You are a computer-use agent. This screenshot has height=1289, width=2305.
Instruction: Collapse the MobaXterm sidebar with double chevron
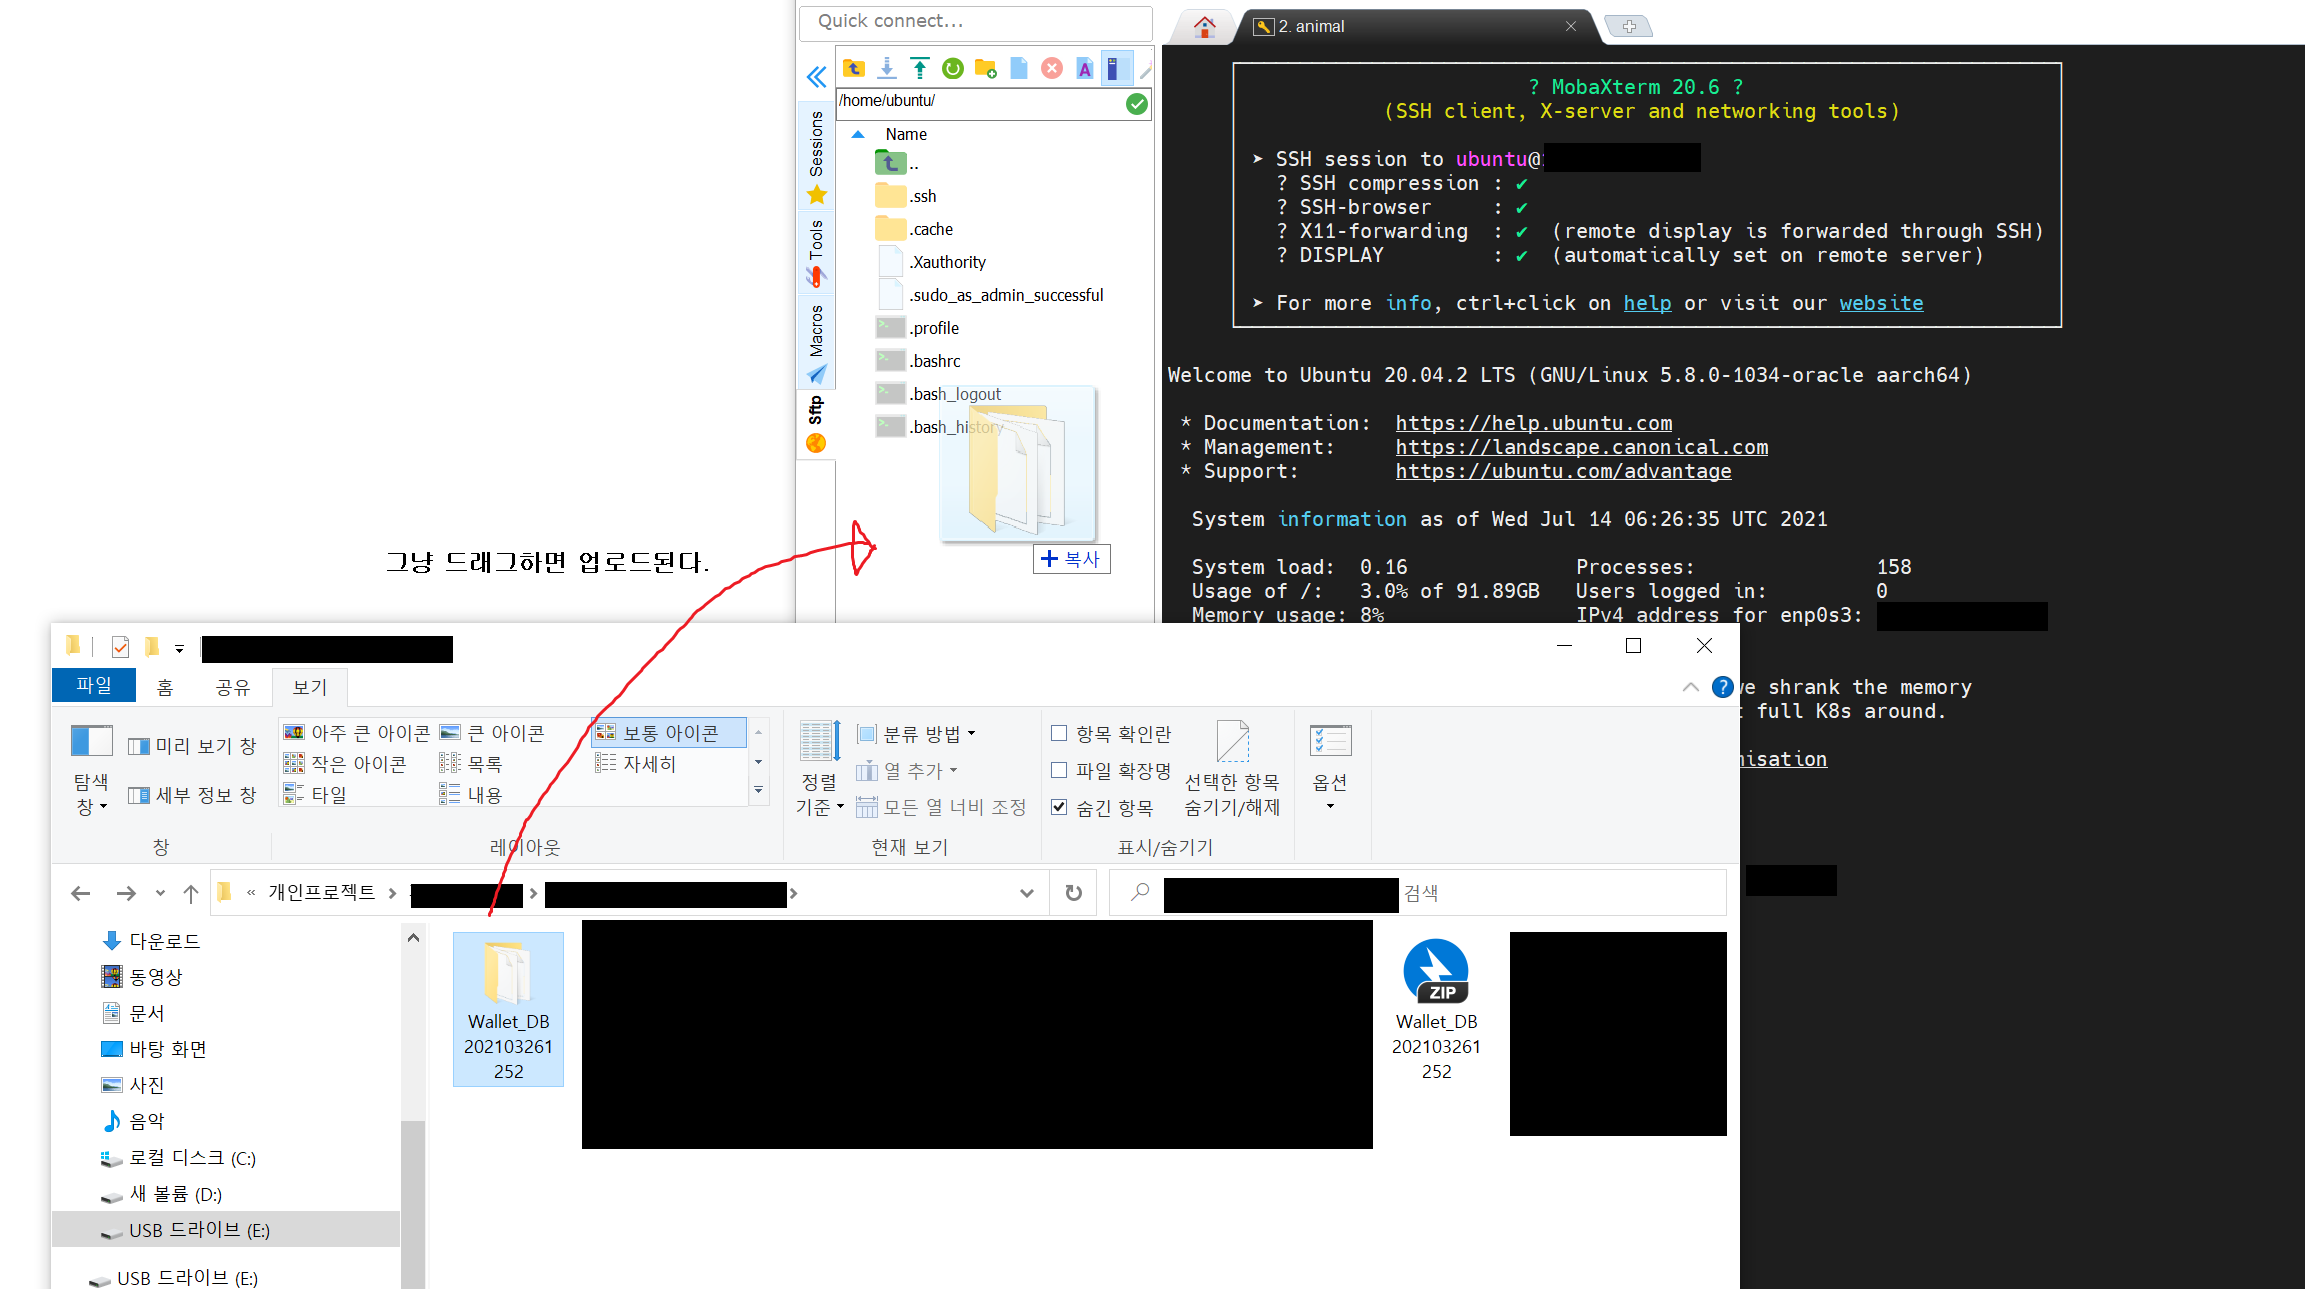click(x=816, y=76)
